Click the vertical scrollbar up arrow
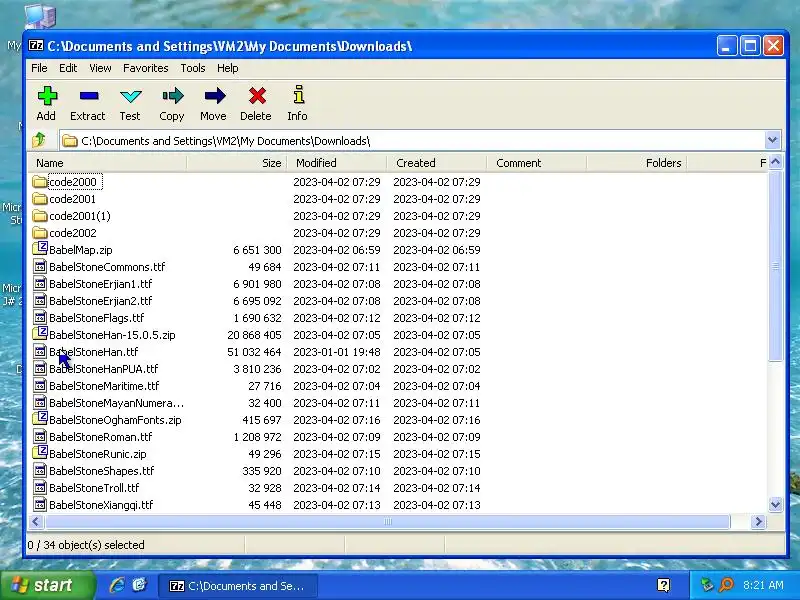 [x=776, y=163]
